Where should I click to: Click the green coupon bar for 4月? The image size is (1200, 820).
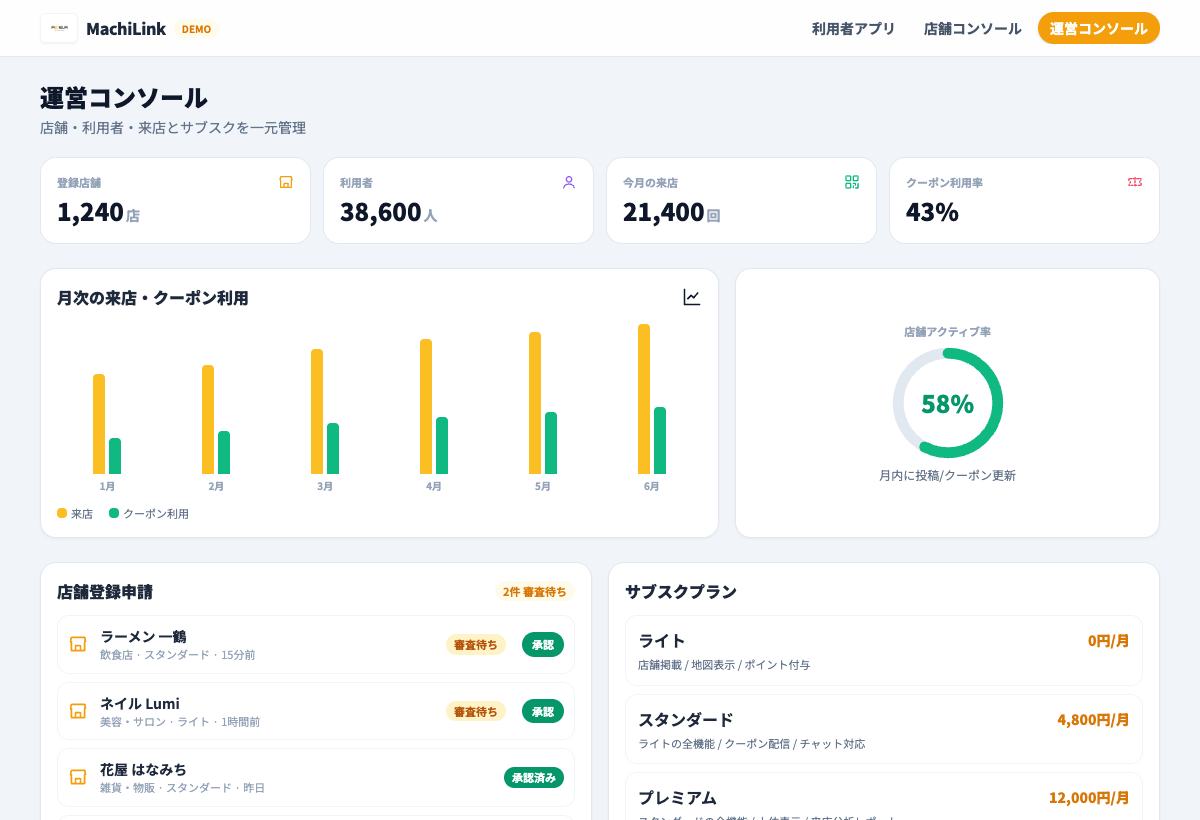[x=442, y=445]
